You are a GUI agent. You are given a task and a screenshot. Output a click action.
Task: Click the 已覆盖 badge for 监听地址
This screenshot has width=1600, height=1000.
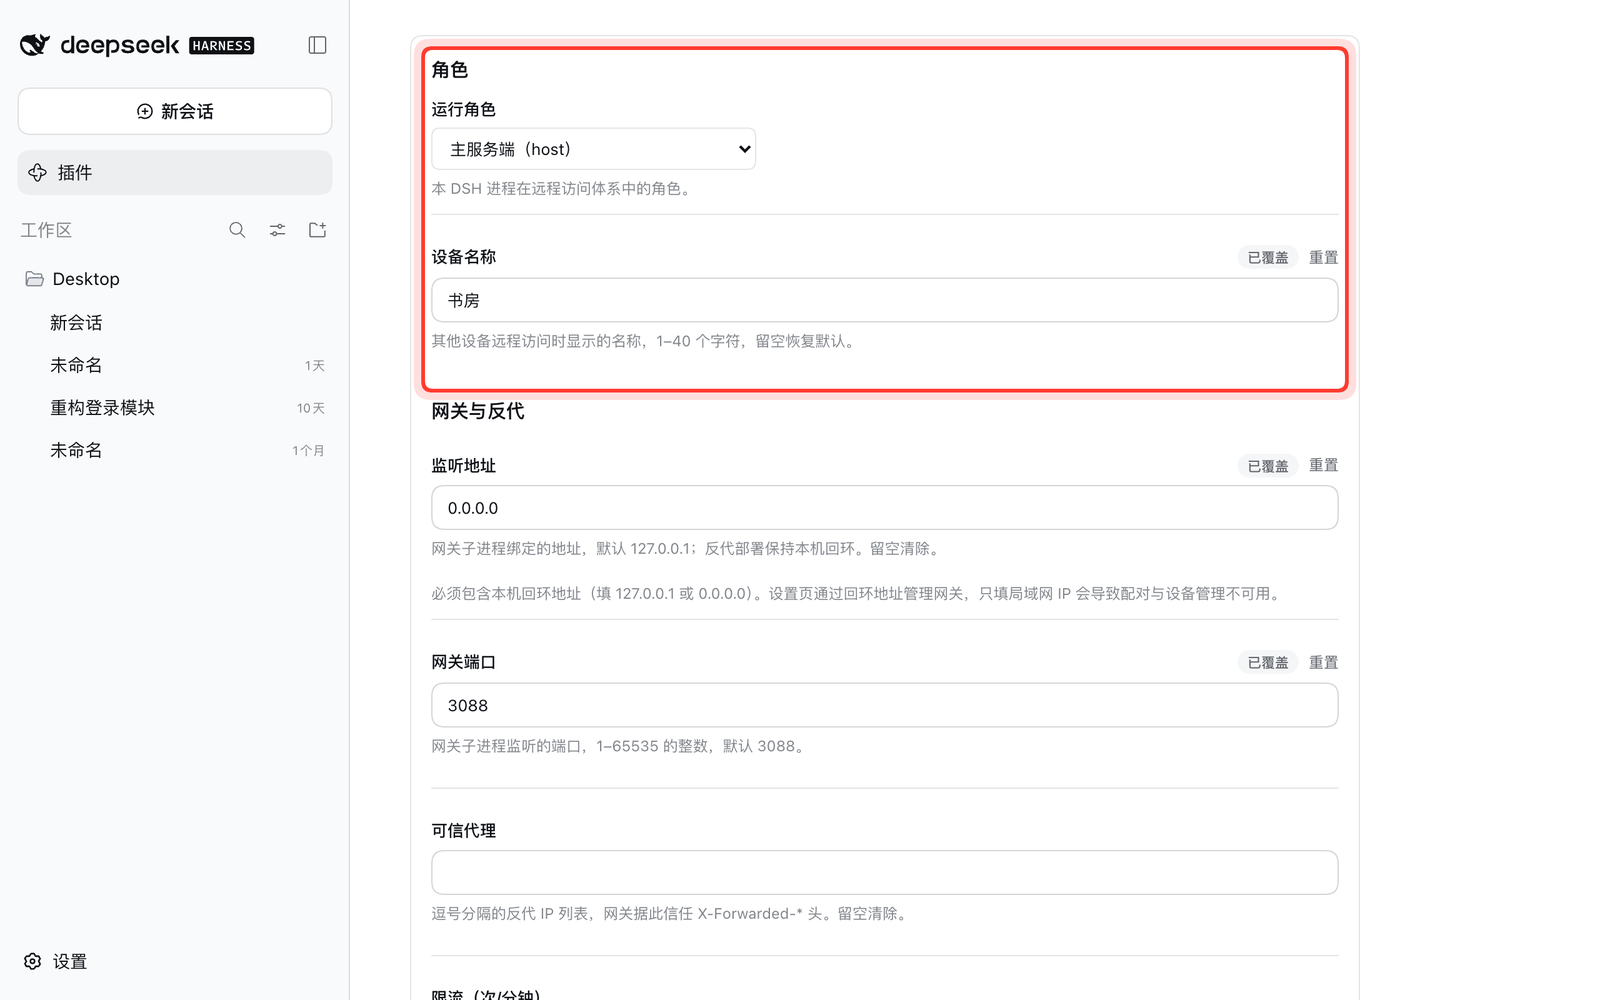coord(1268,466)
